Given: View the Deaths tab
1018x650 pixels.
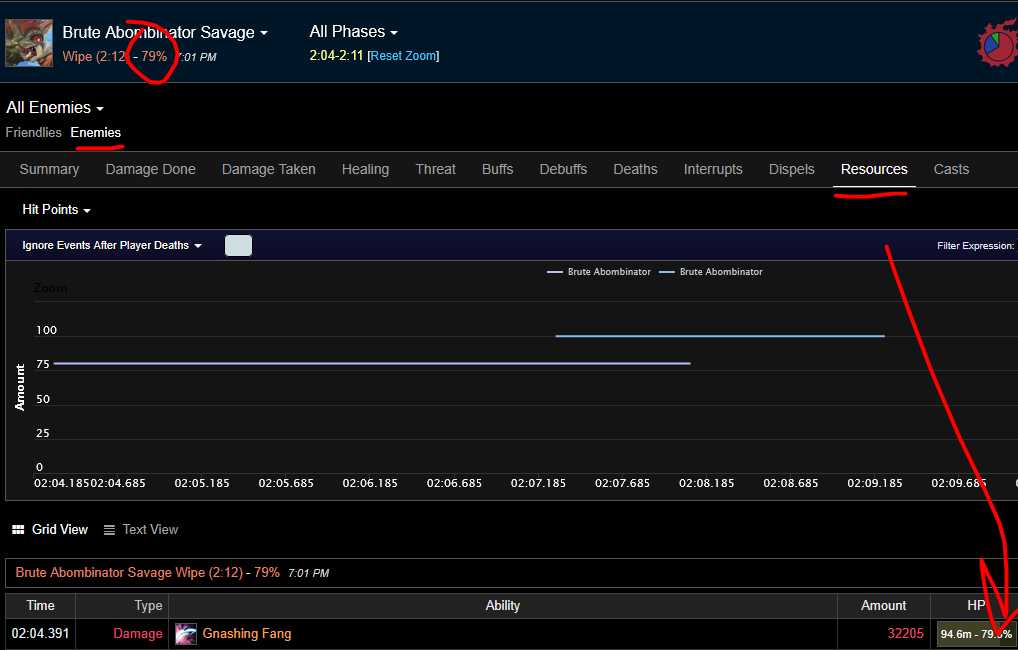Looking at the screenshot, I should (636, 169).
